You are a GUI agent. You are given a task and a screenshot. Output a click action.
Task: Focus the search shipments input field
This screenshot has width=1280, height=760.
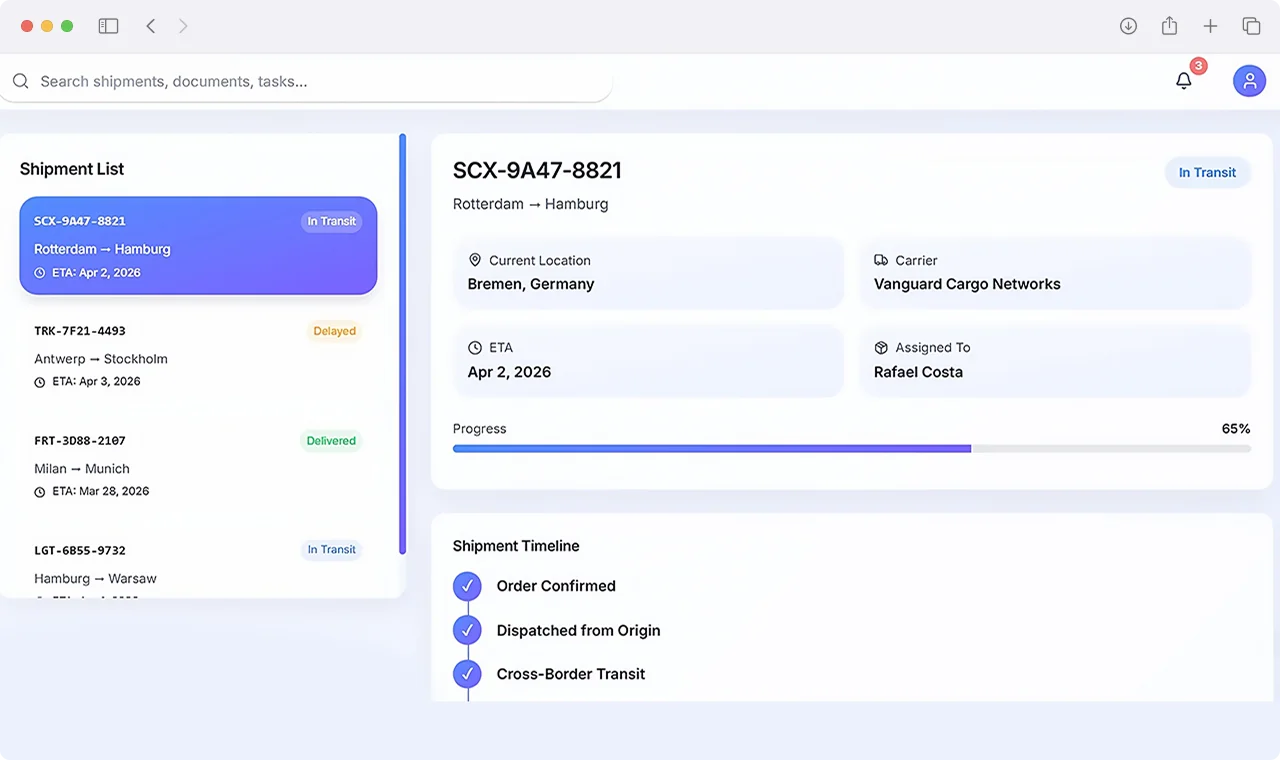point(306,81)
